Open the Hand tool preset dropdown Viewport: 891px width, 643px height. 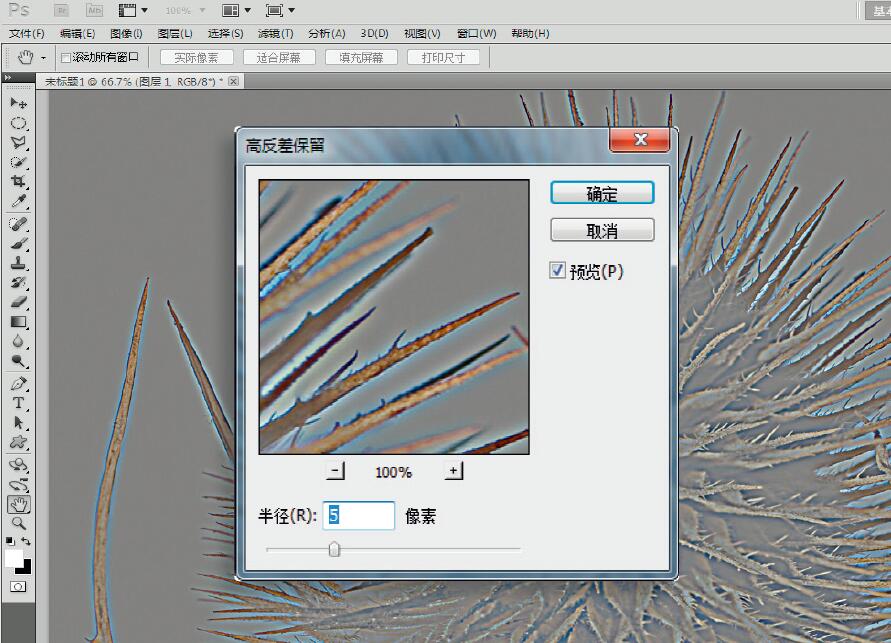point(43,58)
